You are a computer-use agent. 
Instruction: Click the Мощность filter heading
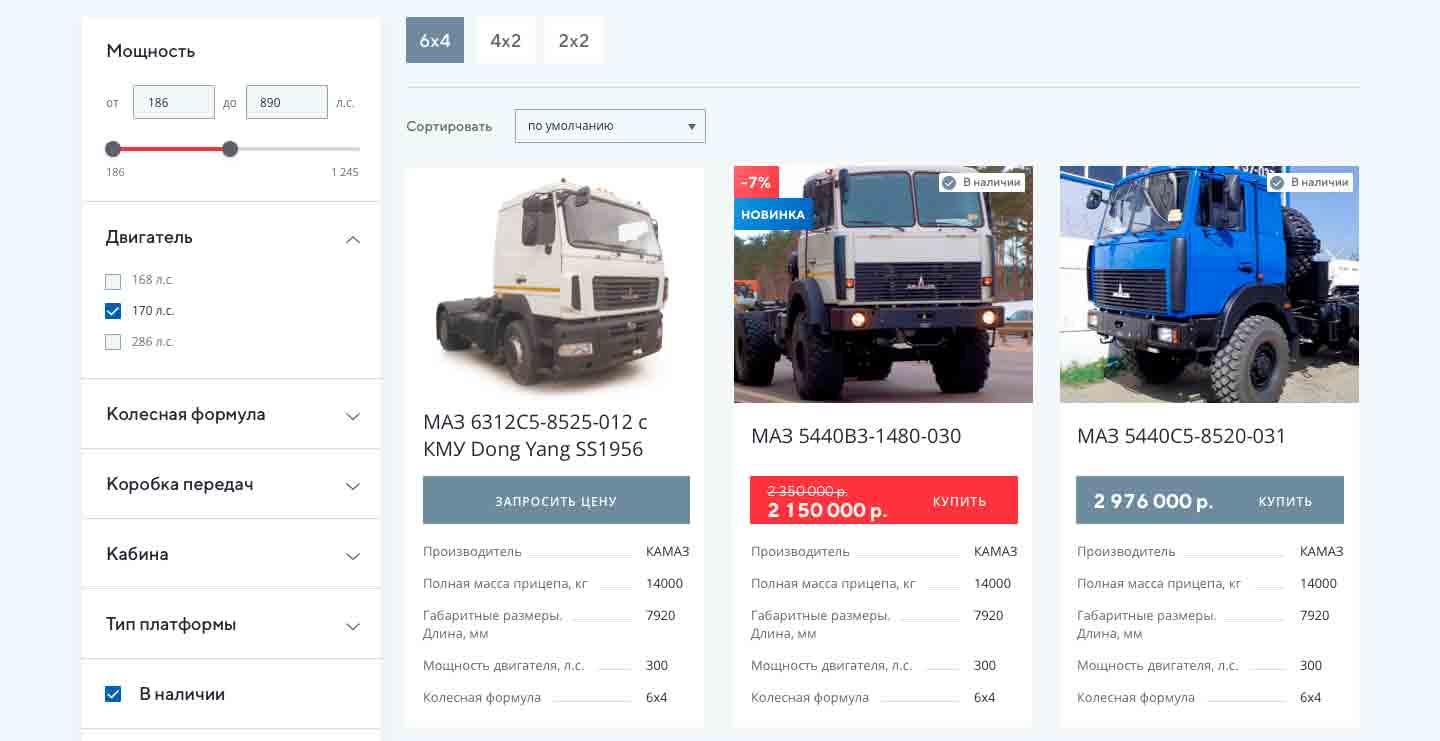[151, 51]
